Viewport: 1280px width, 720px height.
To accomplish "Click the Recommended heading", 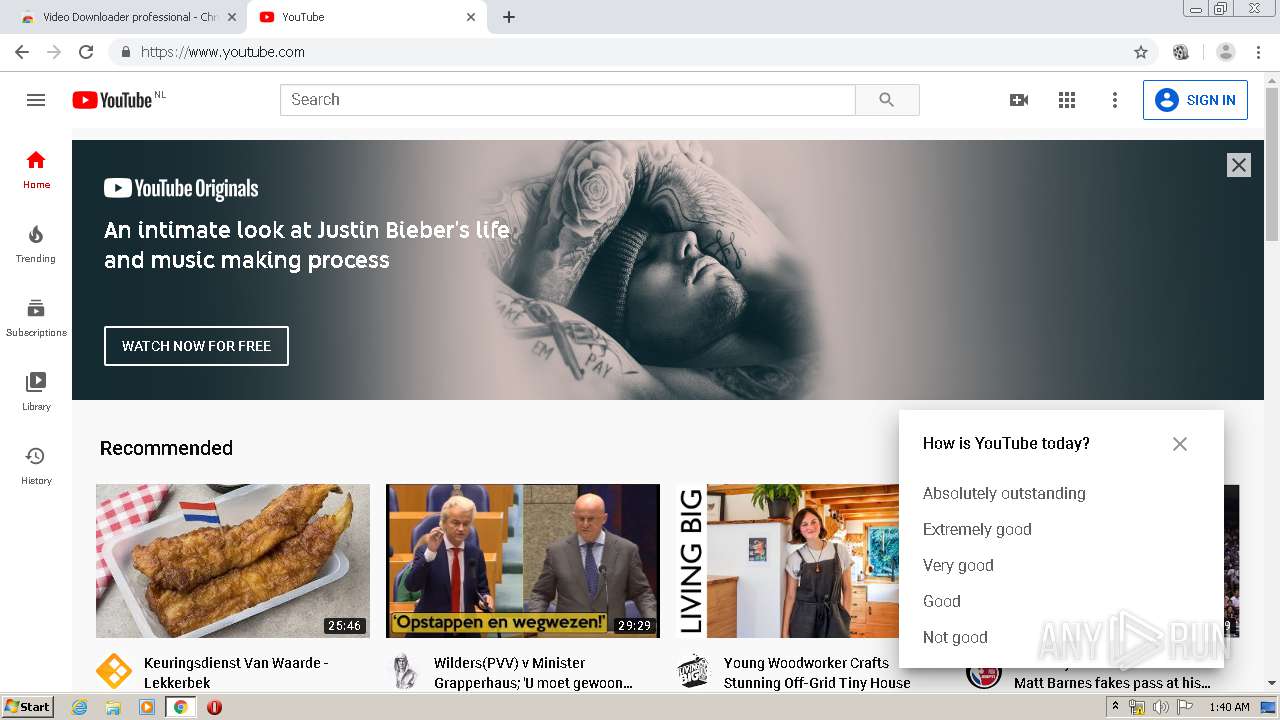I will point(166,448).
